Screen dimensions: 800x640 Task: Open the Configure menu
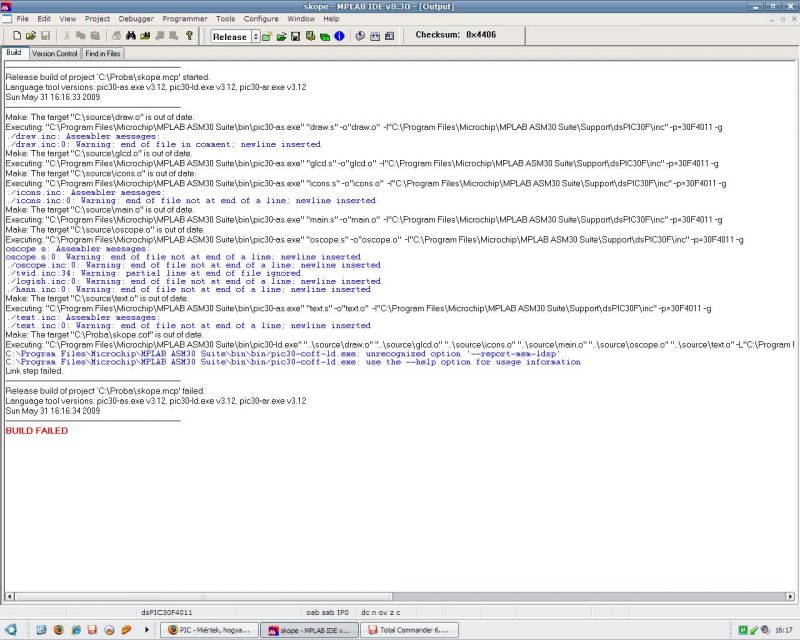[261, 19]
